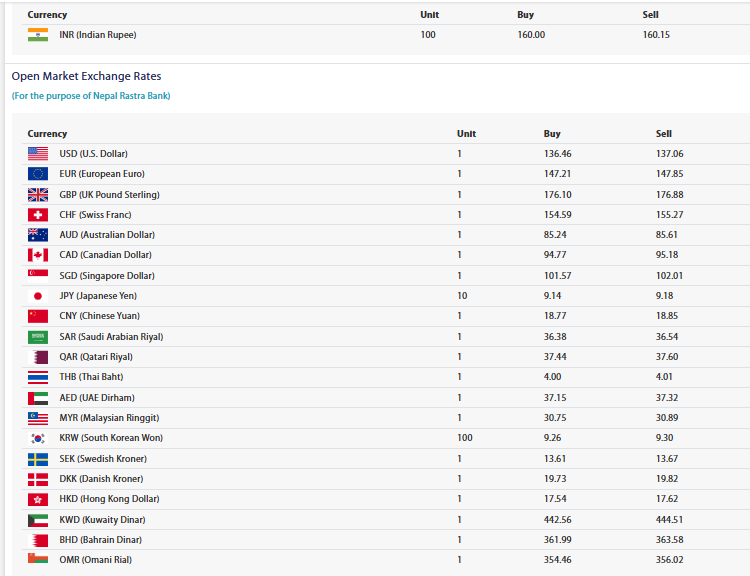The width and height of the screenshot is (750, 576).
Task: Click the KWD sell rate 444.51
Action: click(x=671, y=520)
